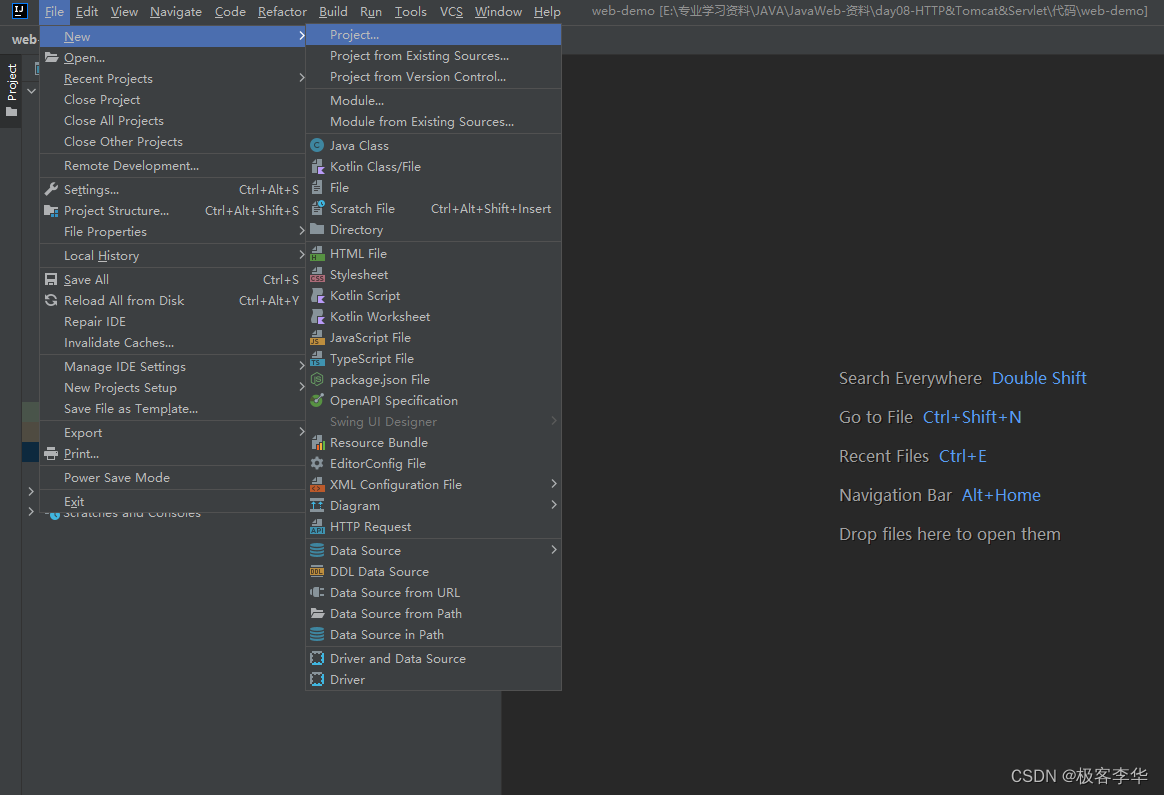The height and width of the screenshot is (795, 1164).
Task: Click the Reload All from Disk icon
Action: 51,301
